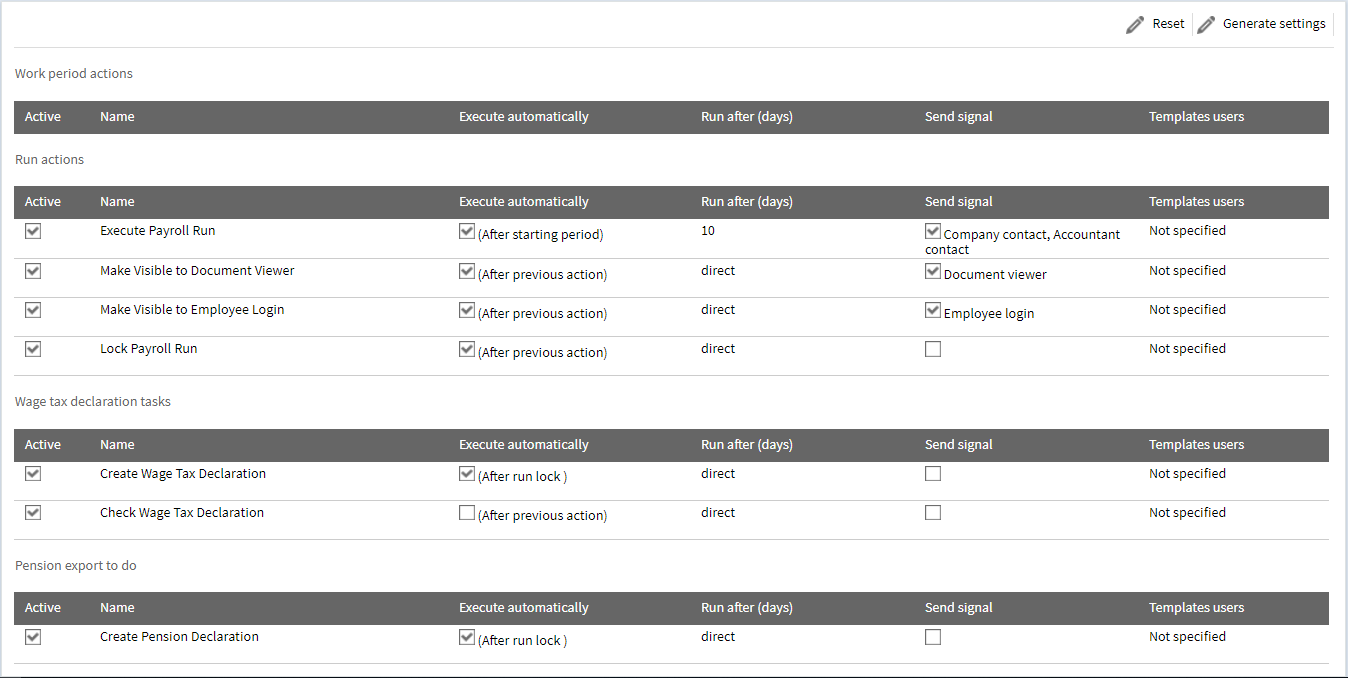Toggle Active checkbox for Make Visible to Employee Login
This screenshot has width=1348, height=678.
33,310
